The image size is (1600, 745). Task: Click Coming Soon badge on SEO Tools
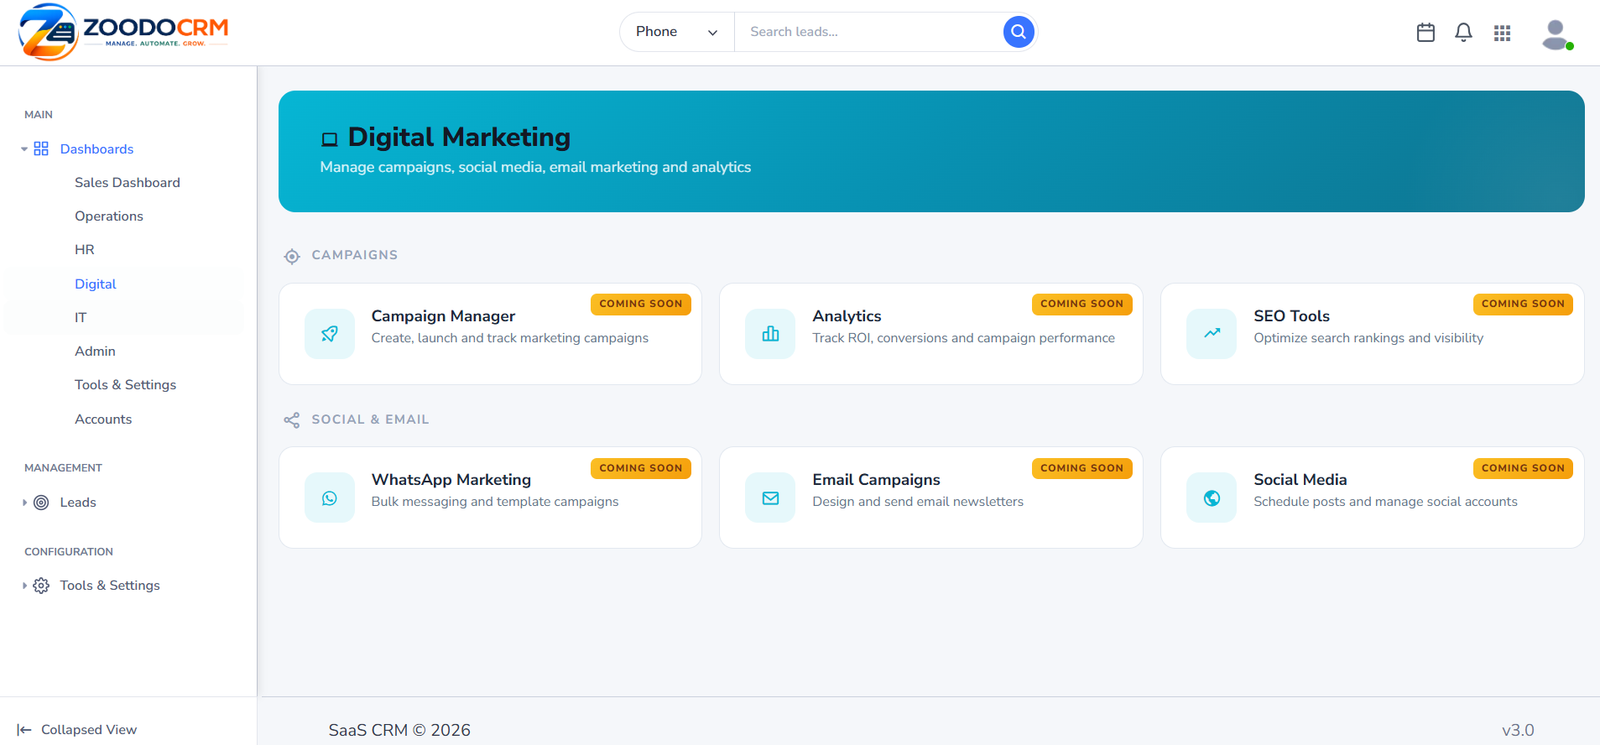coord(1523,304)
